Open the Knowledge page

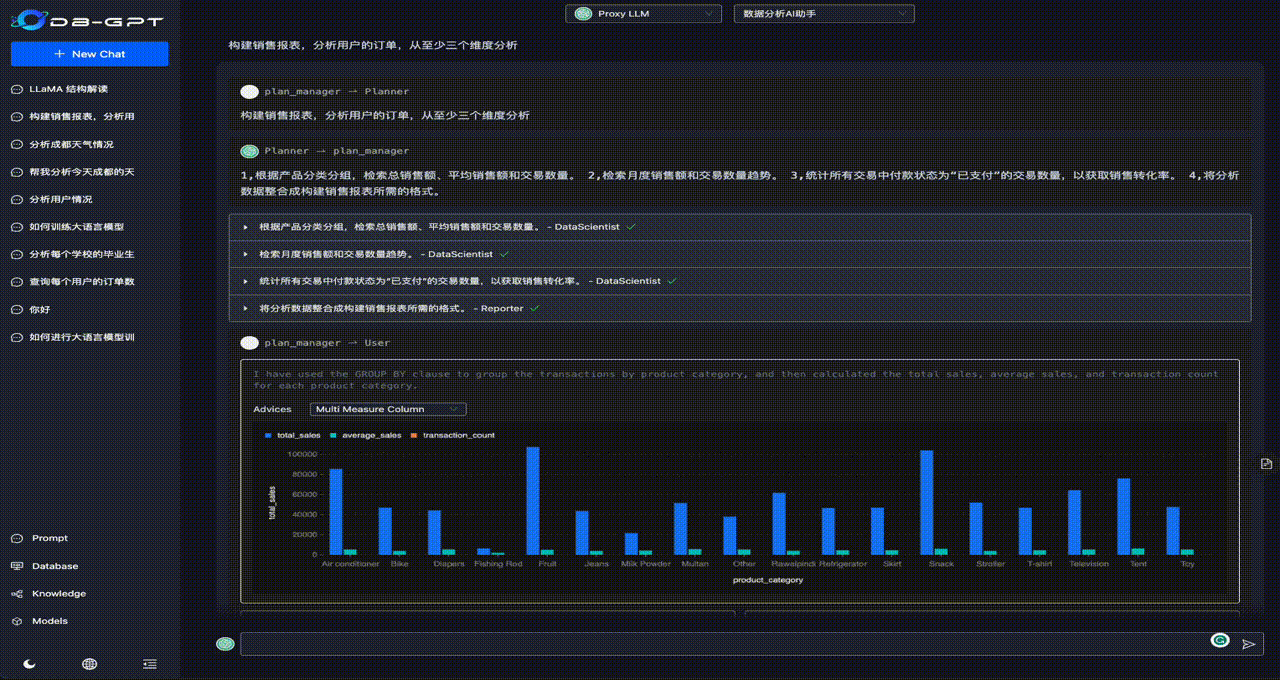pos(58,593)
